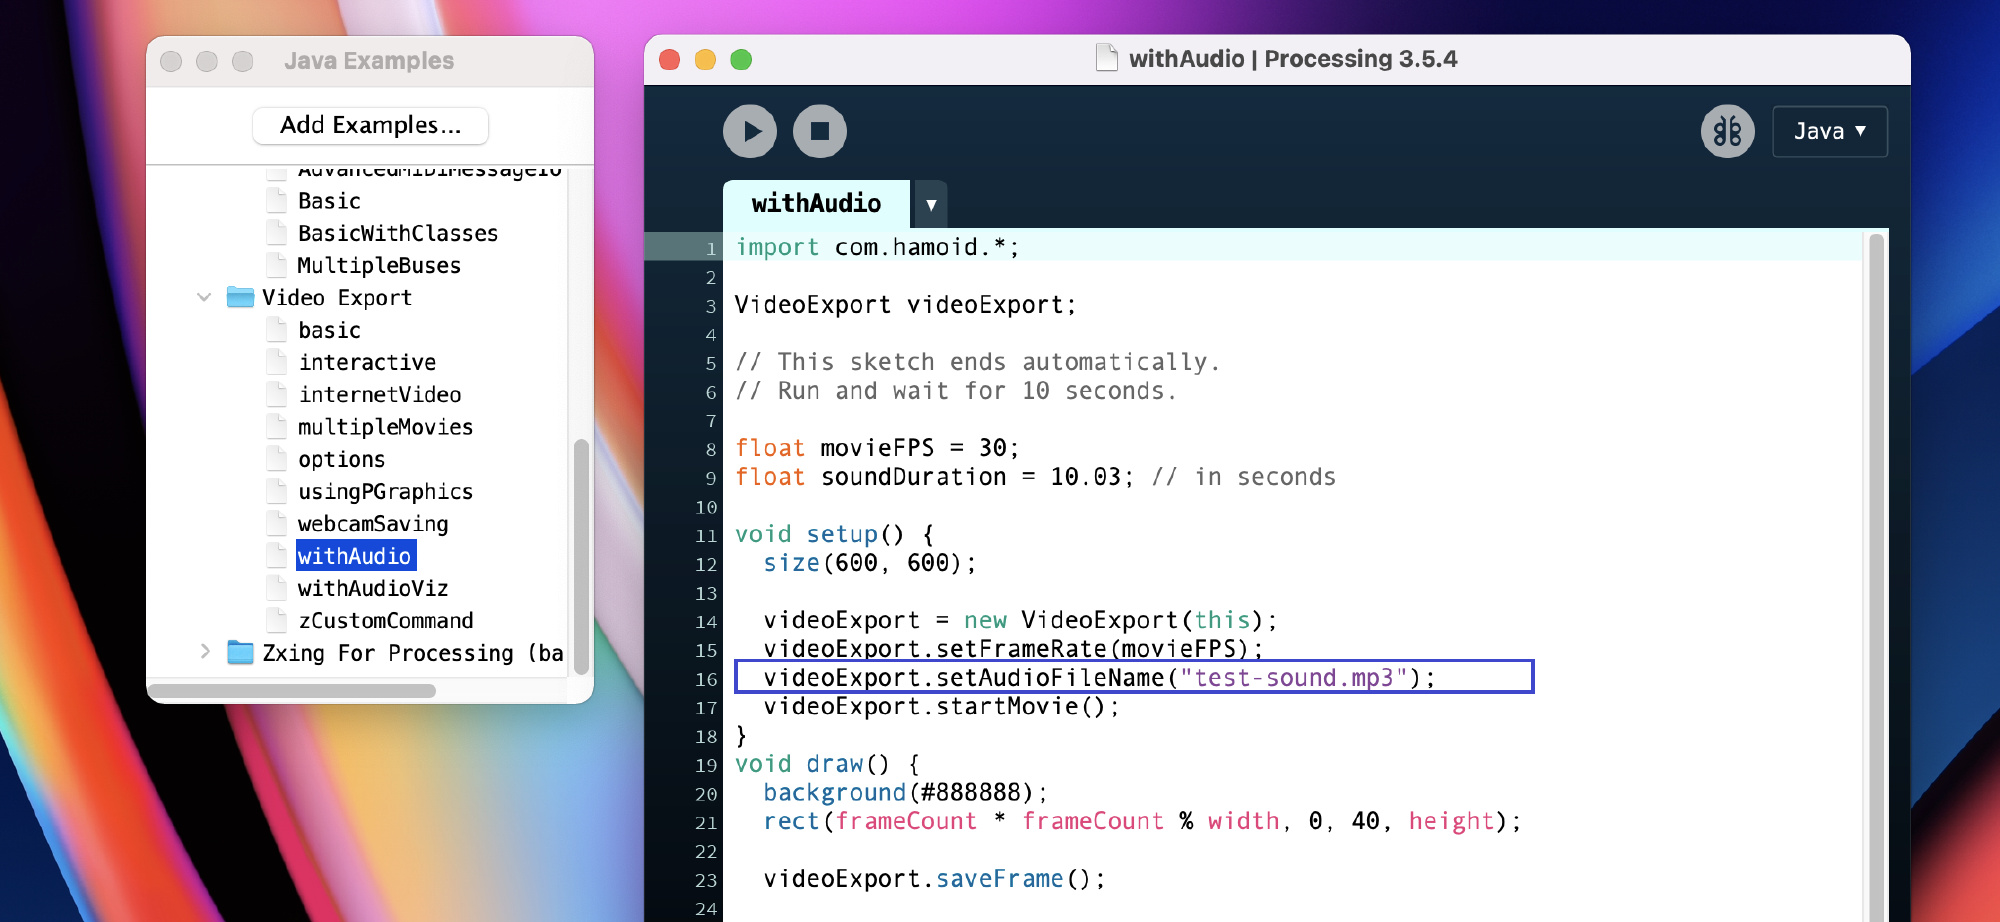Stop the running sketch
This screenshot has width=2000, height=922.
(819, 131)
